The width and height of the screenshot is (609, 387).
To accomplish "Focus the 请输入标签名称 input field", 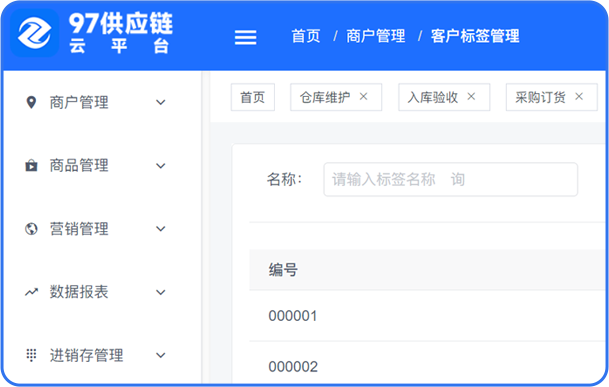I will pyautogui.click(x=451, y=180).
